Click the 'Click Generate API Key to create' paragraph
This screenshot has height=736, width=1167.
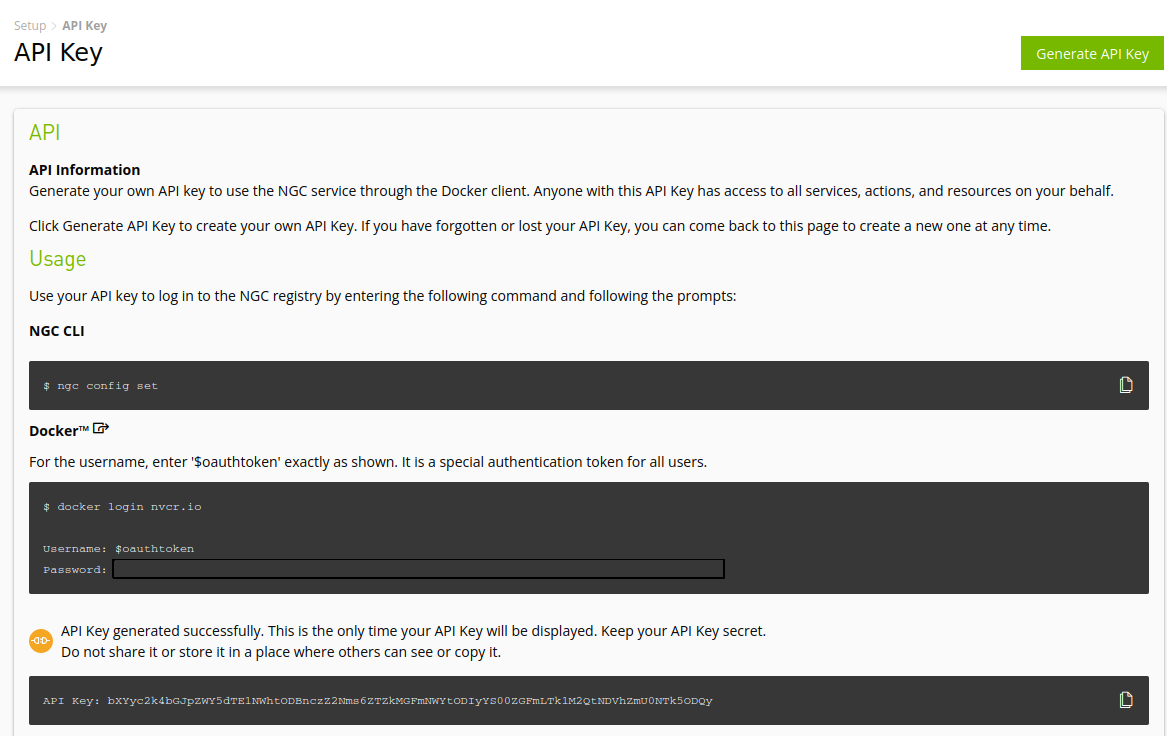coord(540,226)
